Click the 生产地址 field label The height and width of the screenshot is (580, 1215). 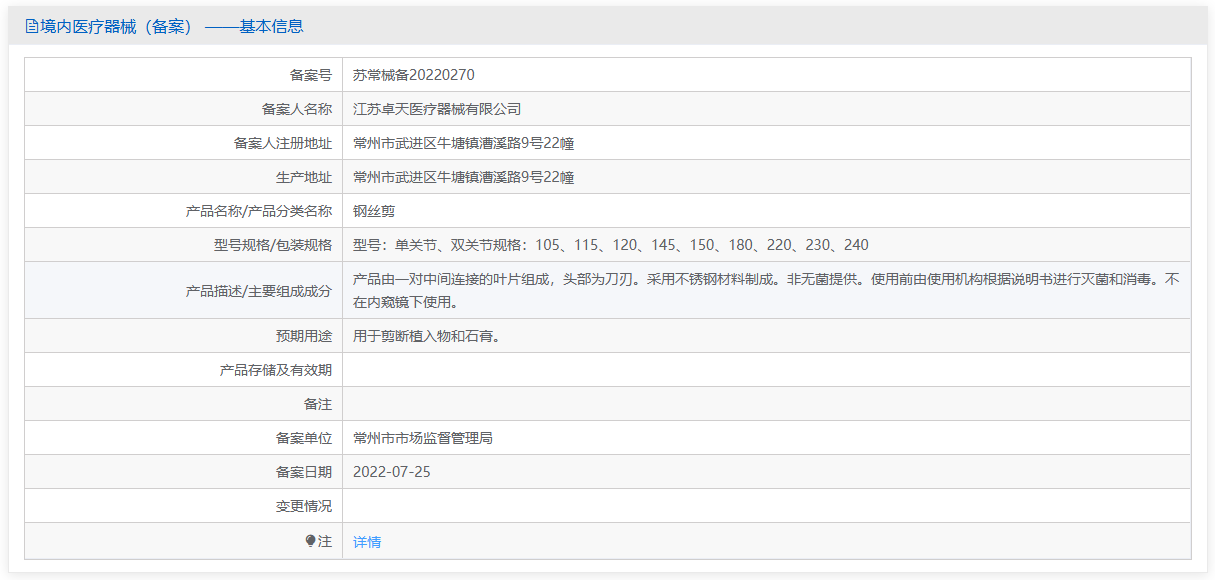pyautogui.click(x=304, y=177)
